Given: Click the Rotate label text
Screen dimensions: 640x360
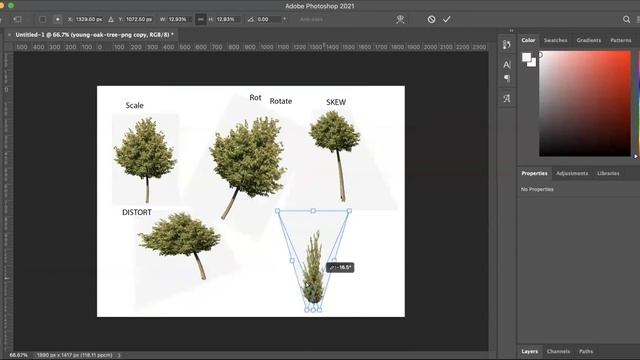Looking at the screenshot, I should click(281, 101).
